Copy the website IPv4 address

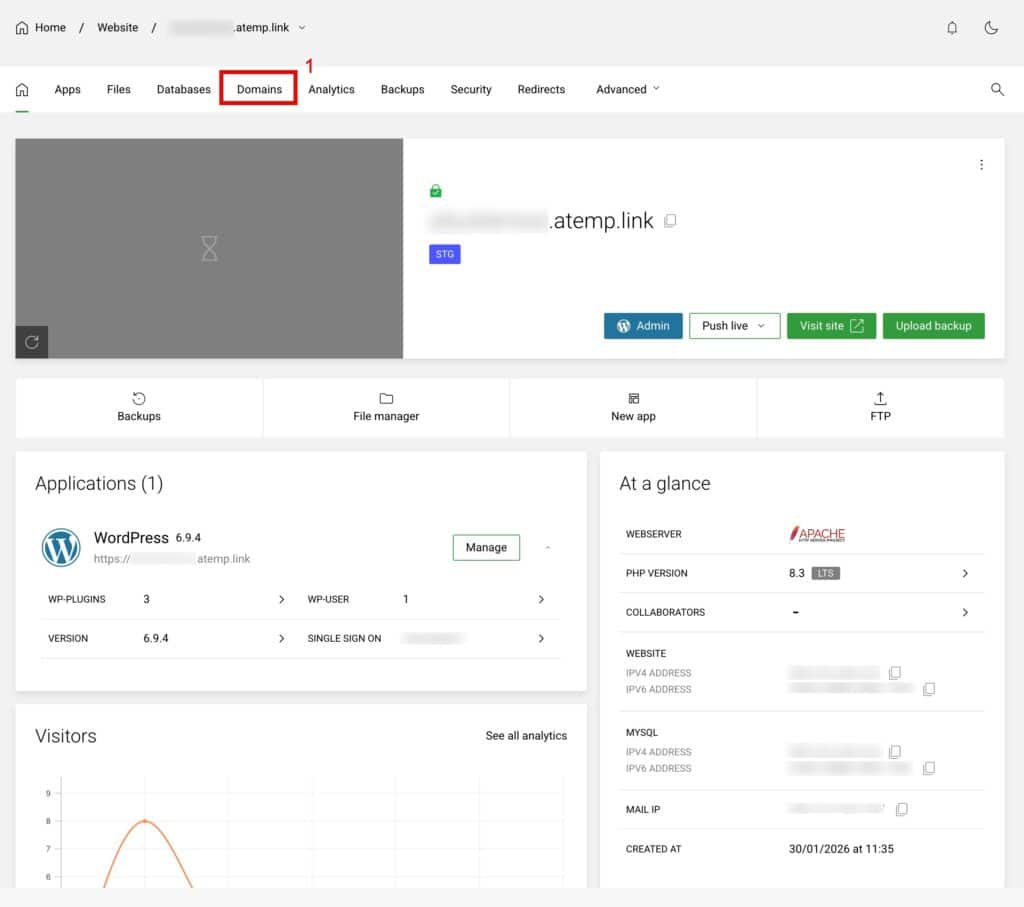[895, 673]
